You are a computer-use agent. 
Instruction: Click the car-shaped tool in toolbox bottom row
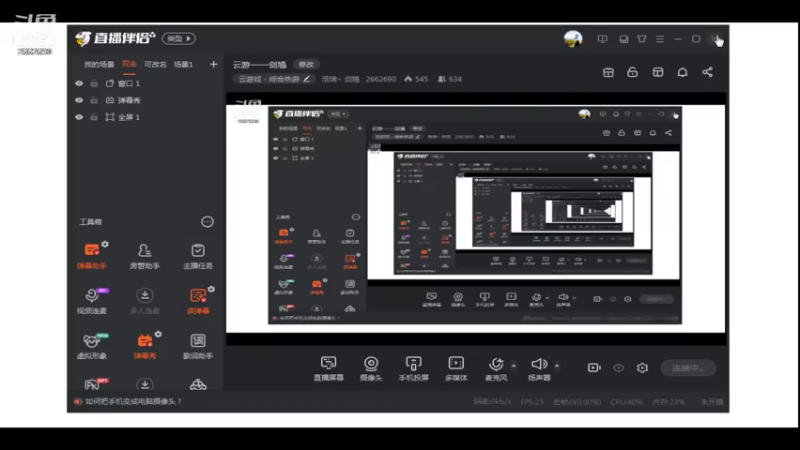click(198, 384)
